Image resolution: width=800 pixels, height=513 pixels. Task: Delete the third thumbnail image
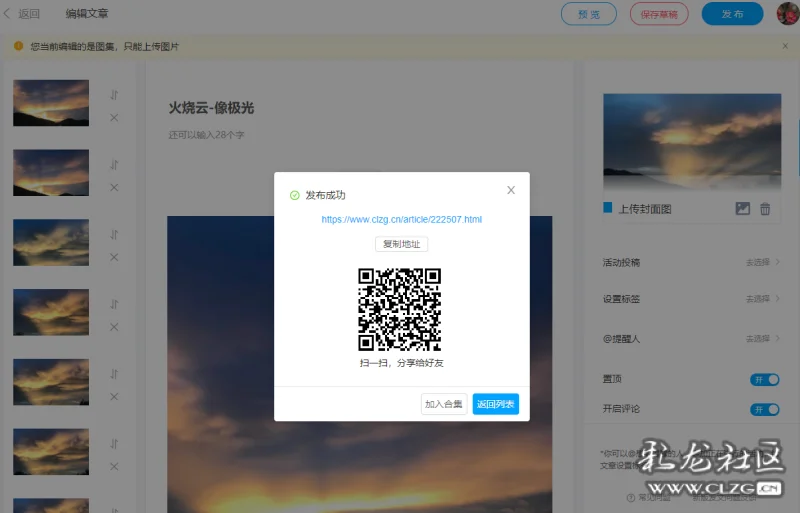click(114, 257)
